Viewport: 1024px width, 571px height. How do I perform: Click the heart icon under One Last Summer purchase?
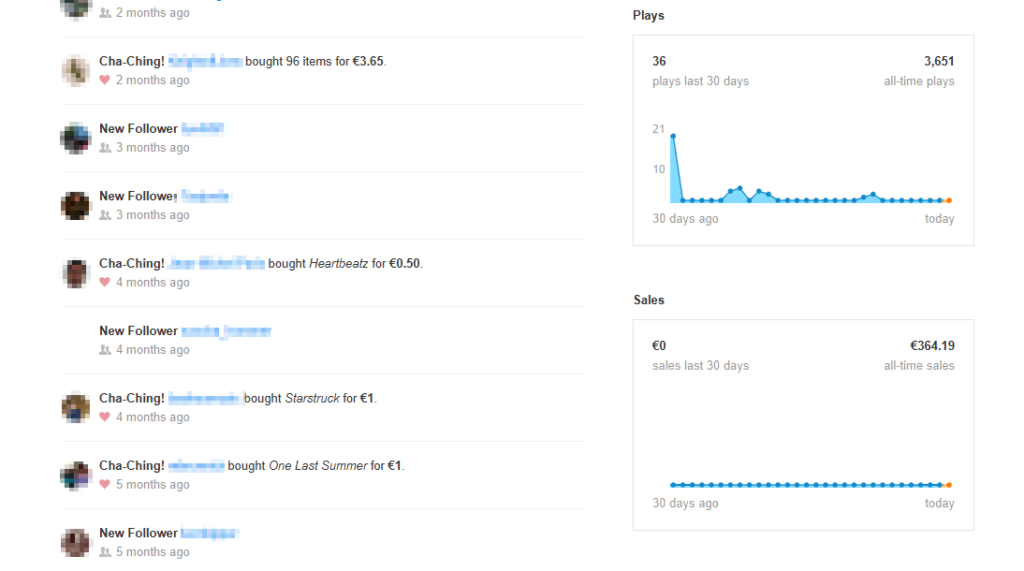click(x=105, y=484)
